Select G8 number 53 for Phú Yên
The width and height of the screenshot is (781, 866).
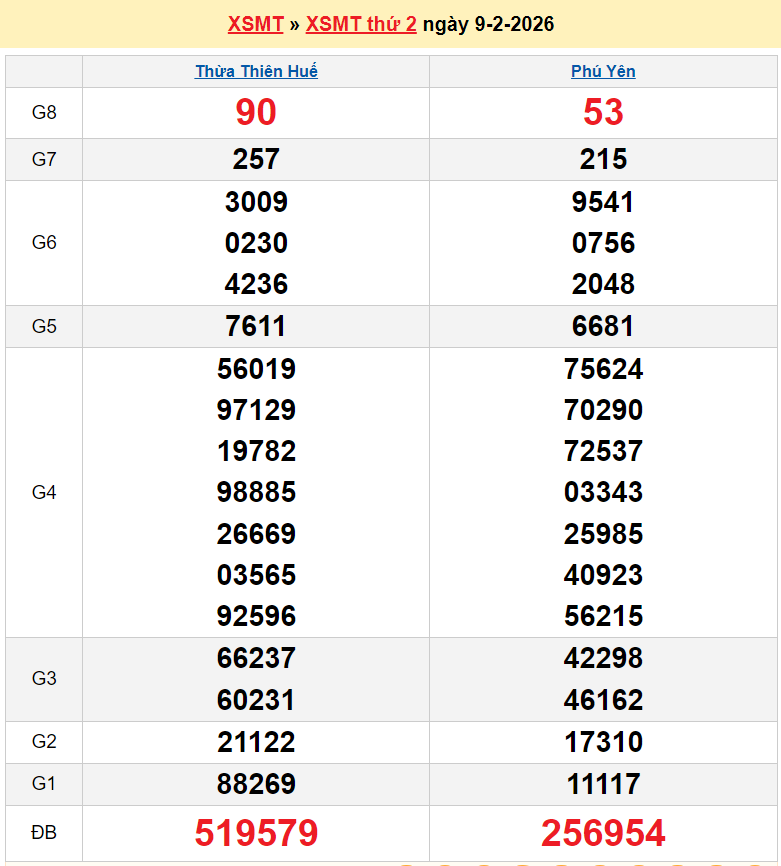point(603,113)
